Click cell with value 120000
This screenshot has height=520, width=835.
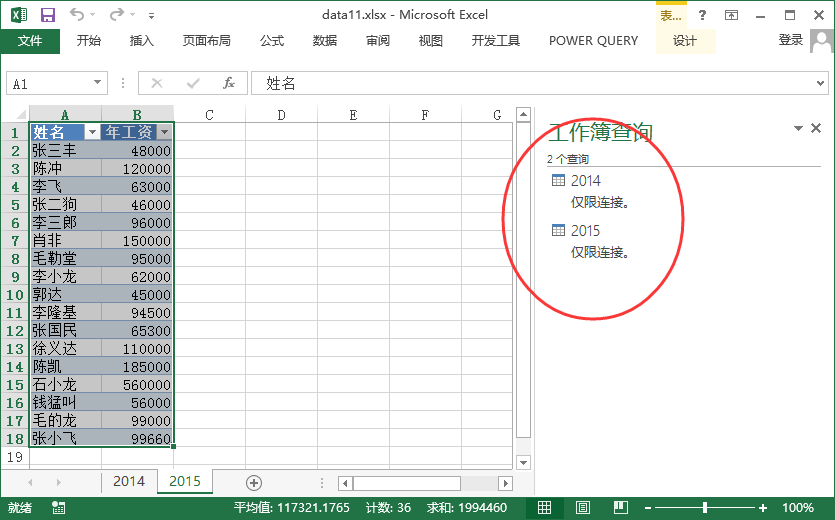point(137,169)
